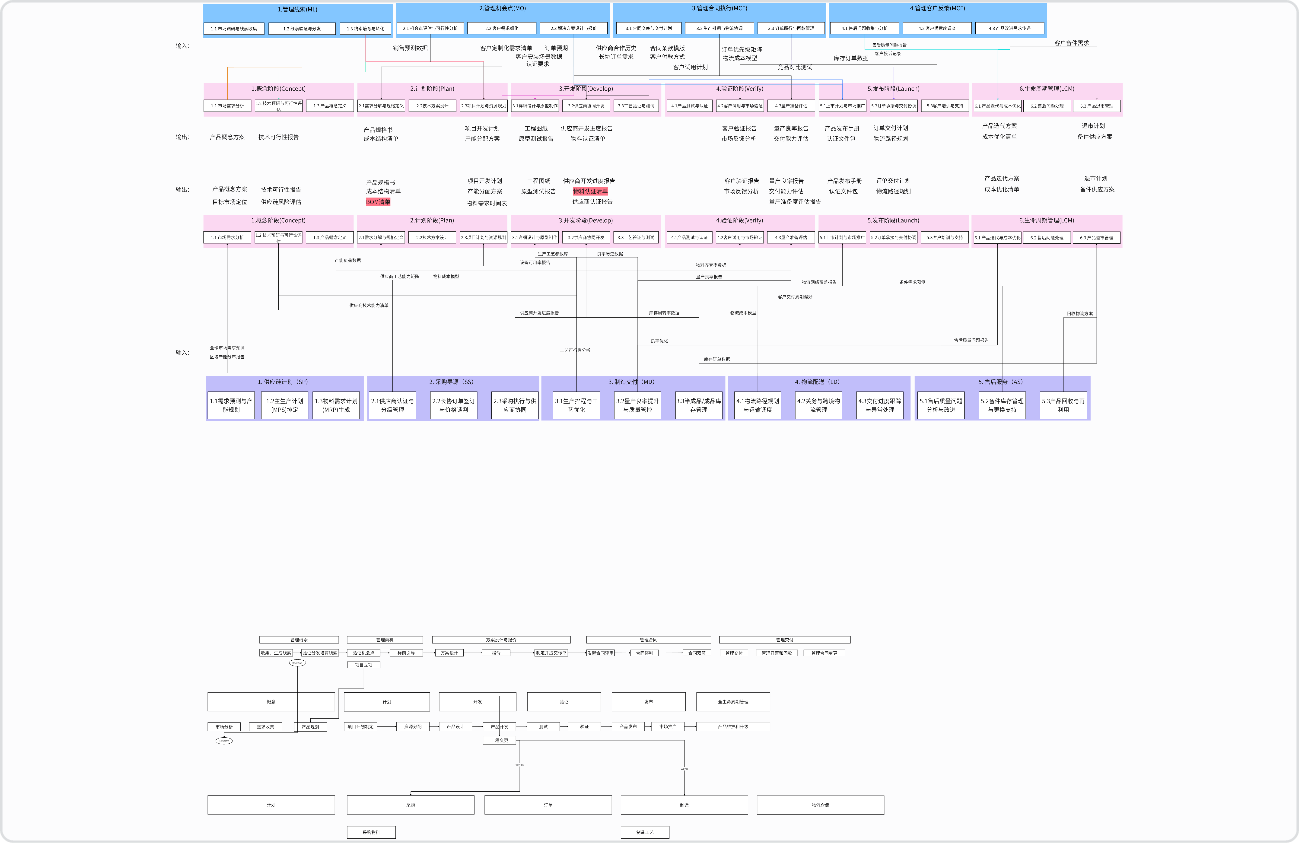The height and width of the screenshot is (843, 1299).
Task: Click the Verify phase header below the blue row
Action: [x=740, y=89]
